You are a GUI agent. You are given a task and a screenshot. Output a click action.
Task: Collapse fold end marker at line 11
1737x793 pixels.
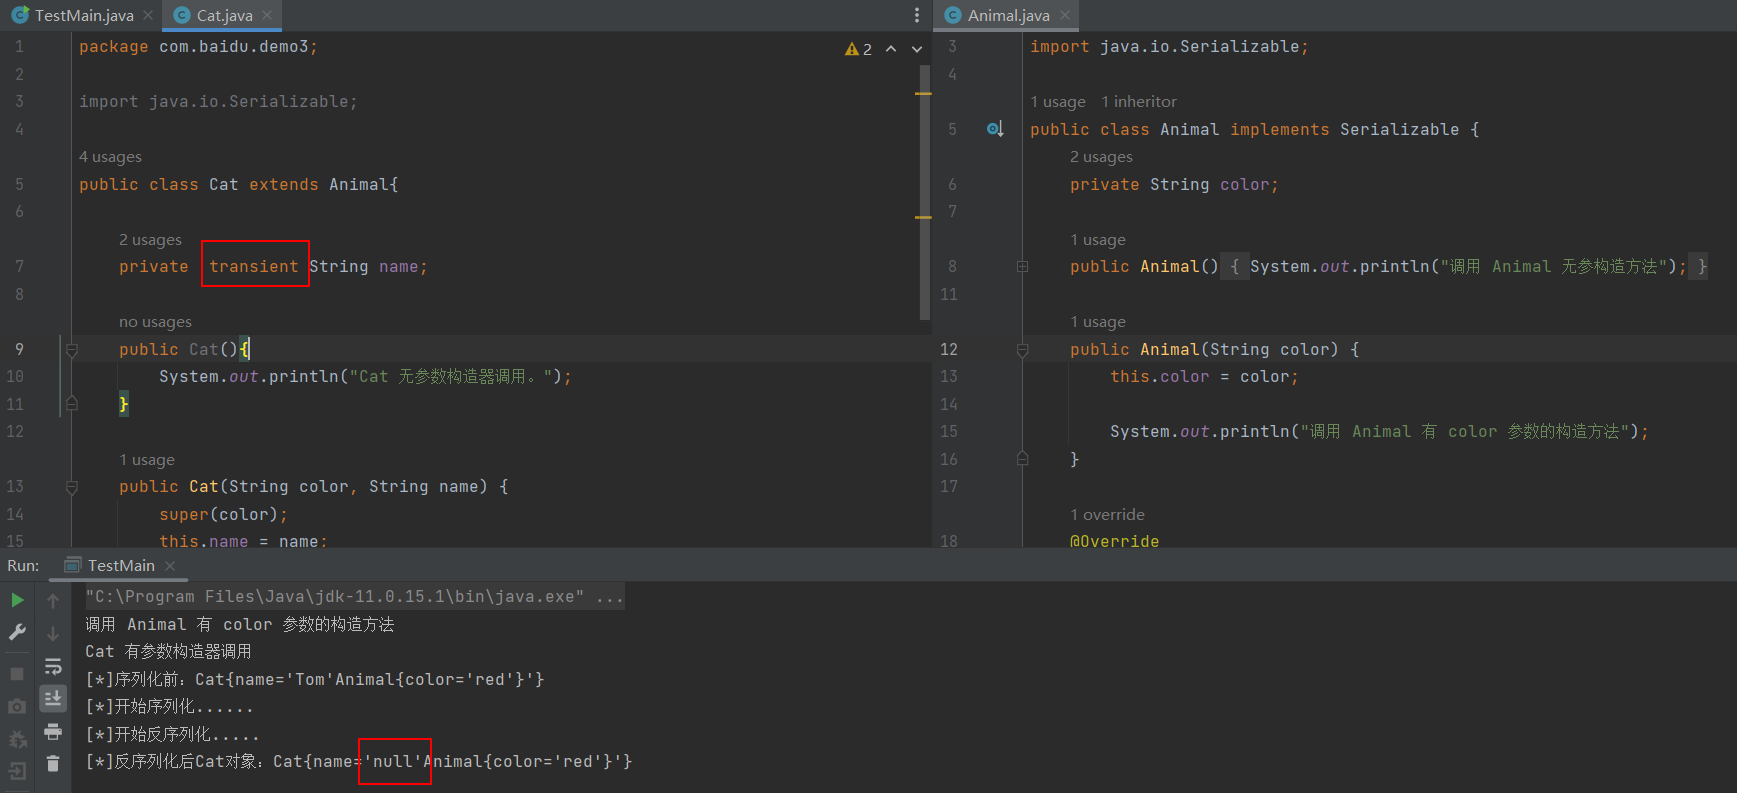coord(72,403)
